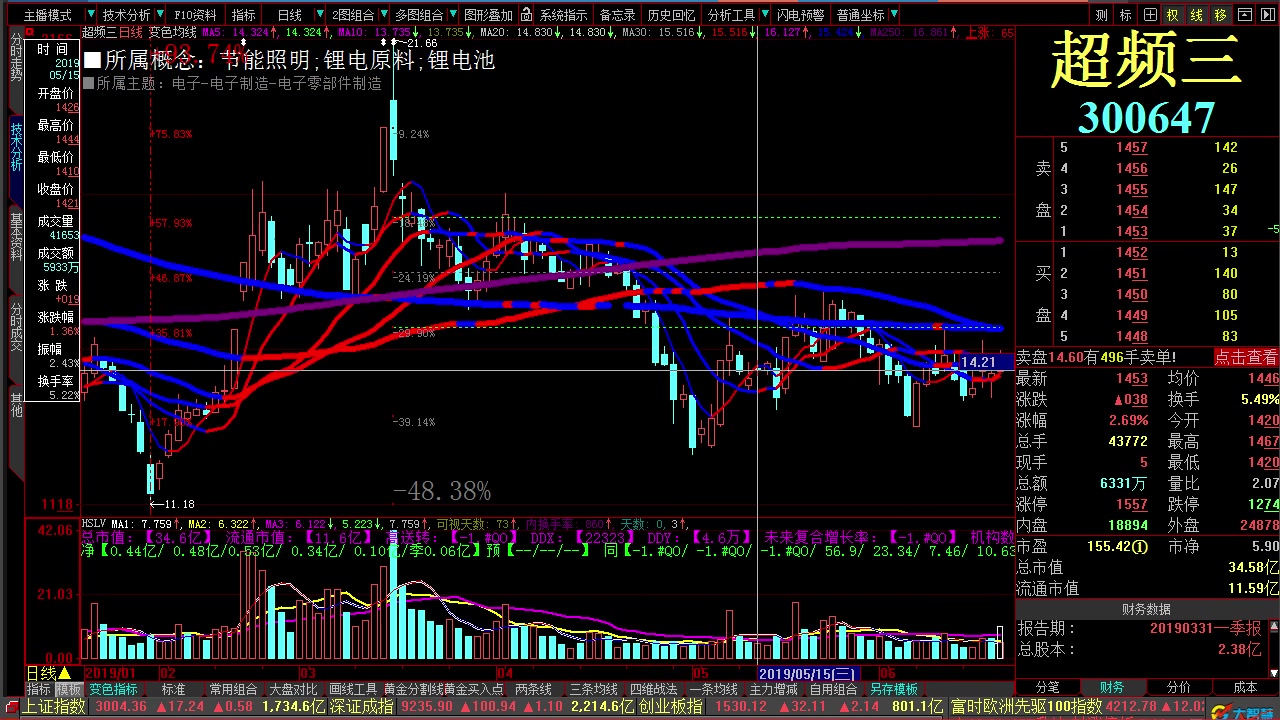1280x720 pixels.
Task: Click the collapse-panel window icon at top right
Action: click(1244, 15)
